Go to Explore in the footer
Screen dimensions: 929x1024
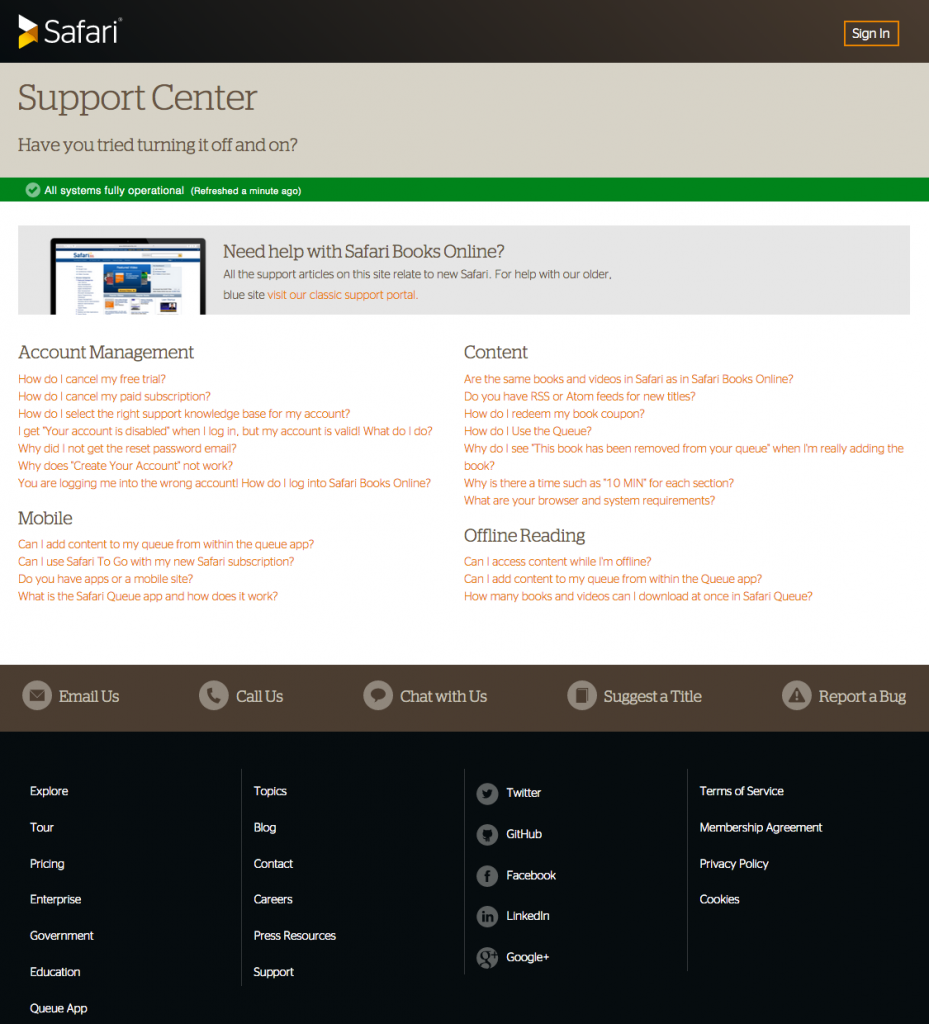click(49, 791)
